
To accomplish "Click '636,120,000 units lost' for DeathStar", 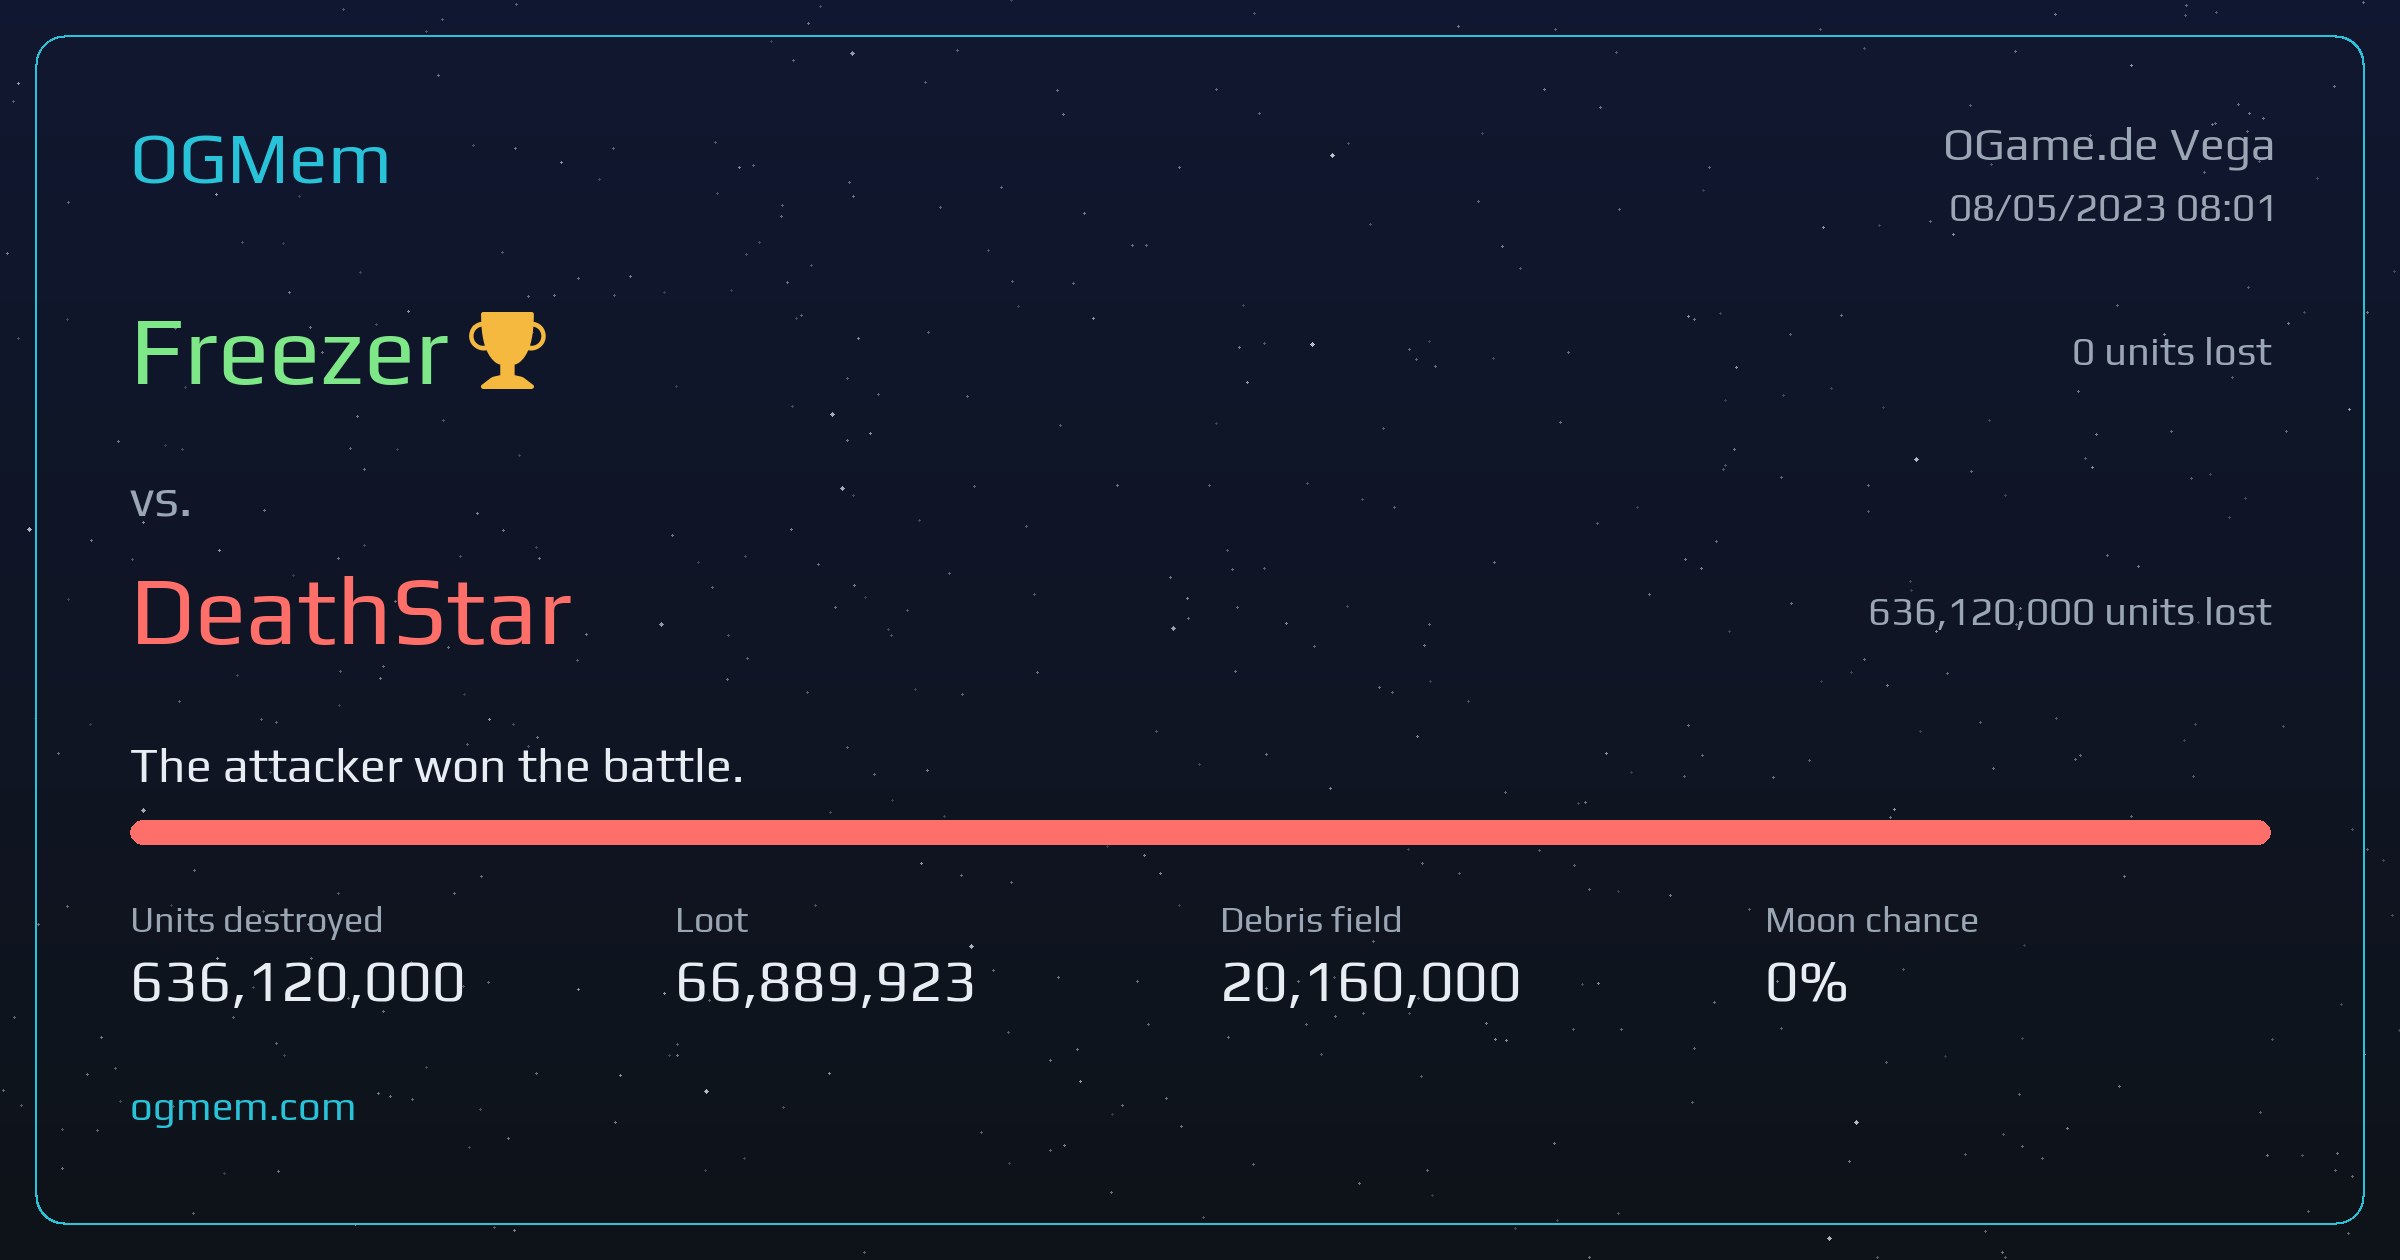I will click(2070, 612).
